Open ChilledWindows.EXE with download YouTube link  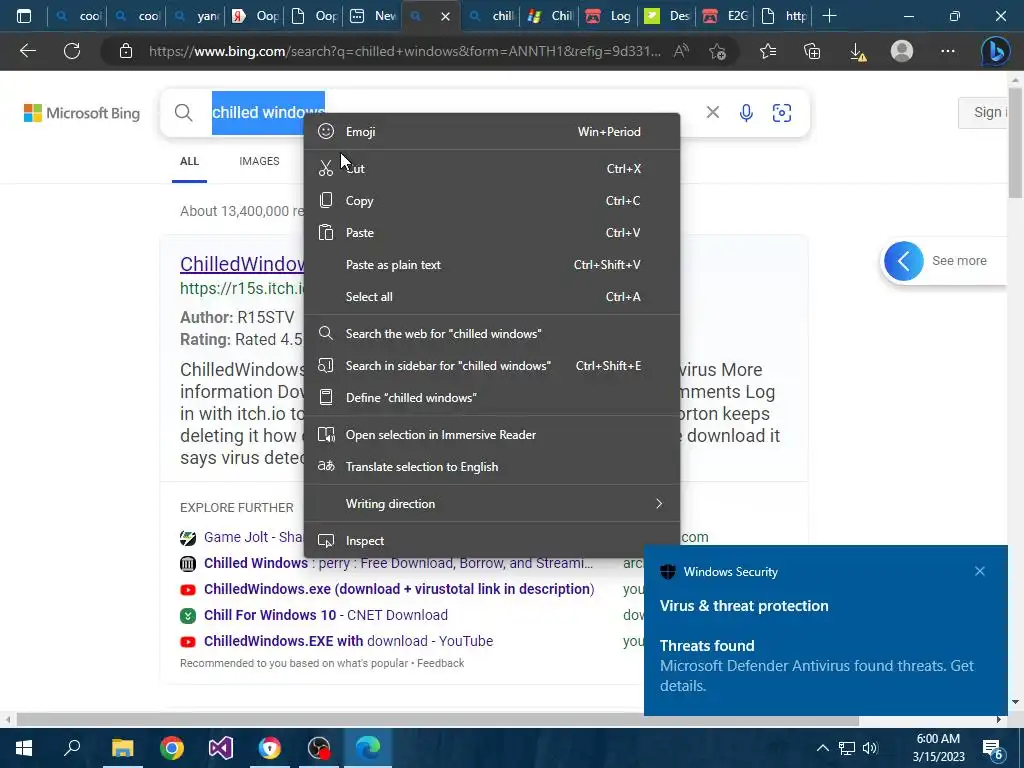tap(348, 641)
